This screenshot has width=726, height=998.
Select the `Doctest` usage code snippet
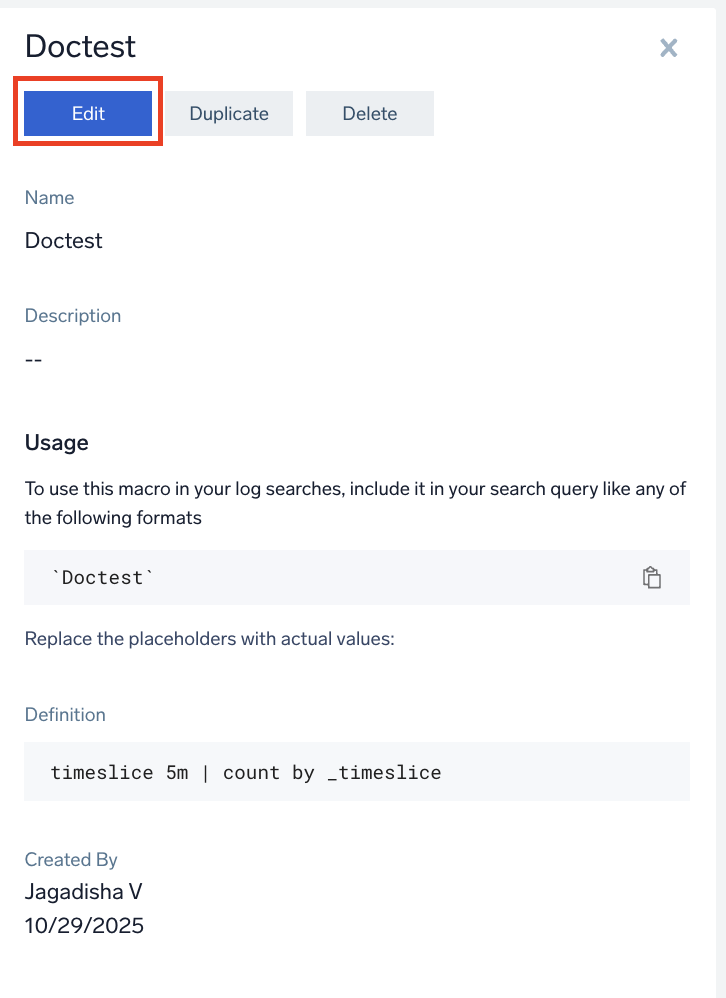pyautogui.click(x=100, y=577)
